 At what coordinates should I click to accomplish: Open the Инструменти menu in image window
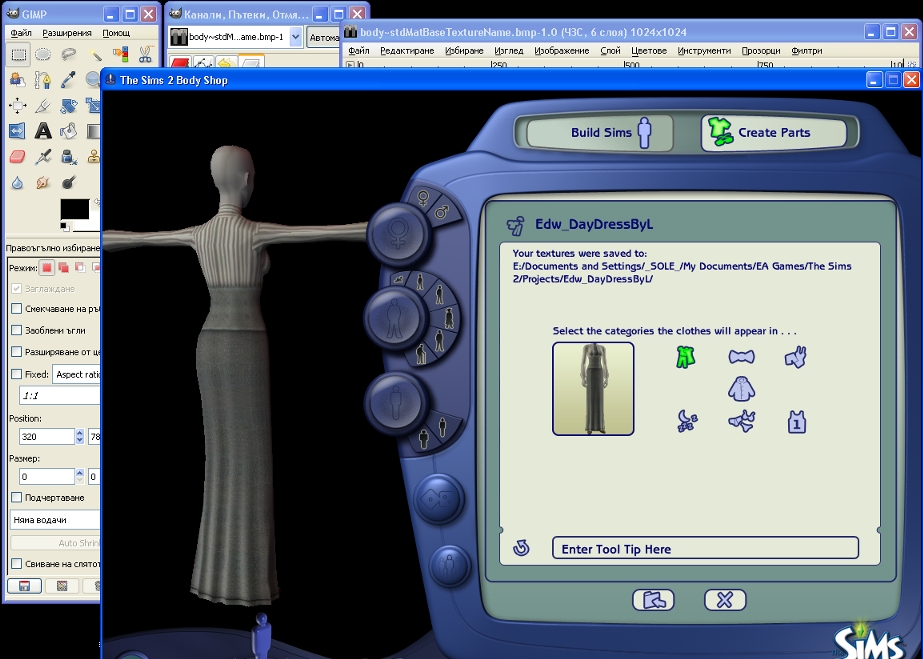coord(704,51)
